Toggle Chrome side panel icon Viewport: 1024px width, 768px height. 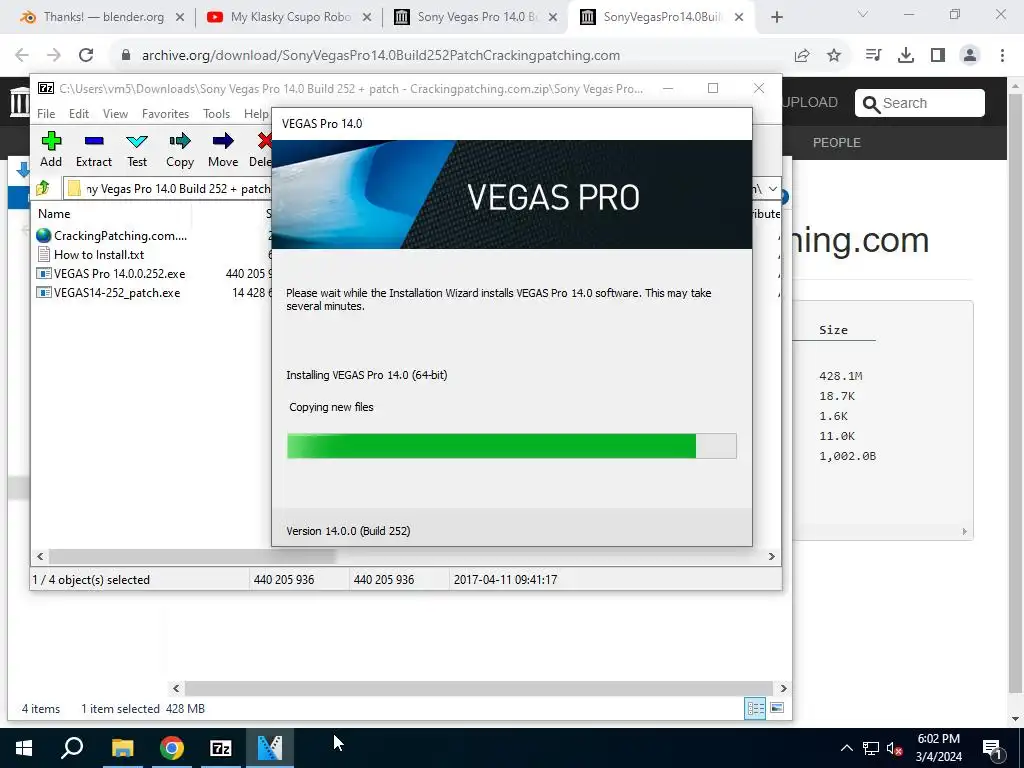tap(938, 56)
